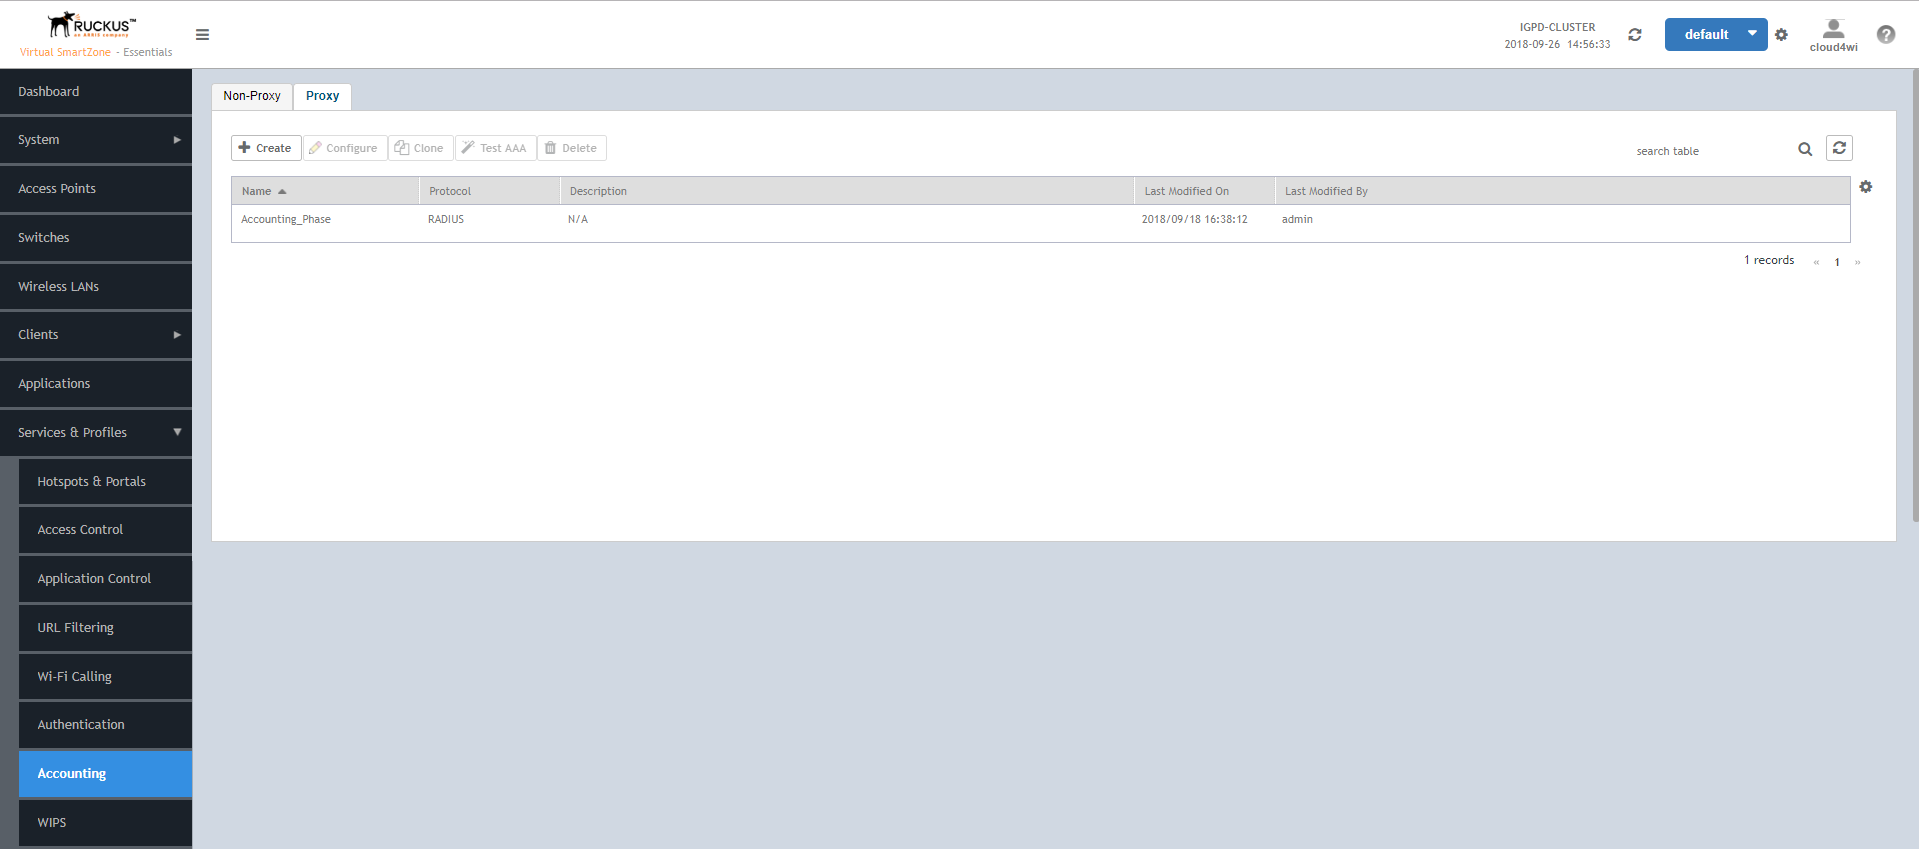The image size is (1919, 849).
Task: Sort table by Protocol column
Action: 490,191
